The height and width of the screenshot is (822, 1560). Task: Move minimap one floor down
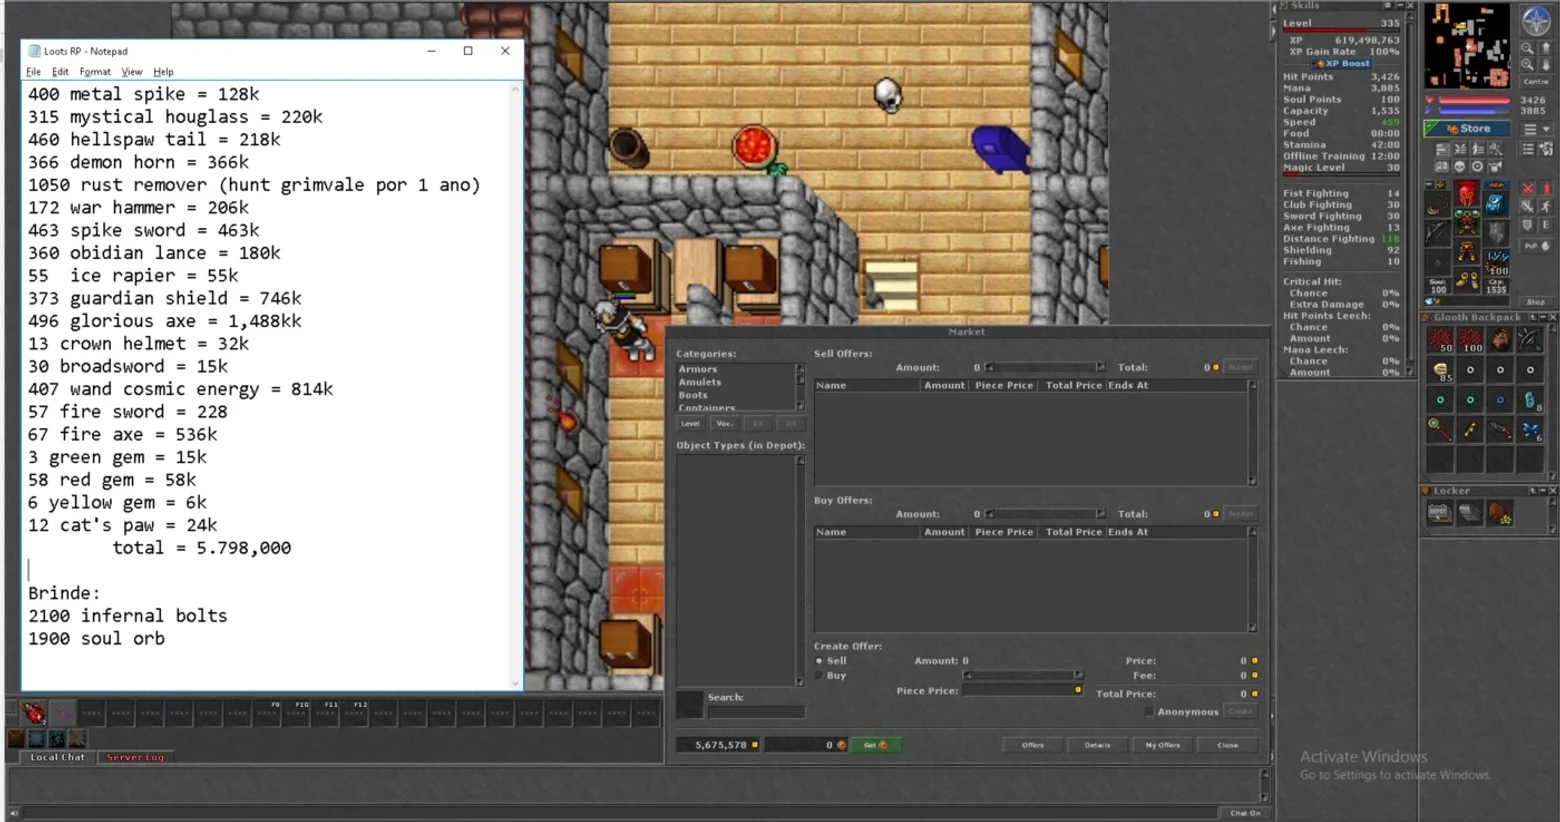pos(1545,65)
